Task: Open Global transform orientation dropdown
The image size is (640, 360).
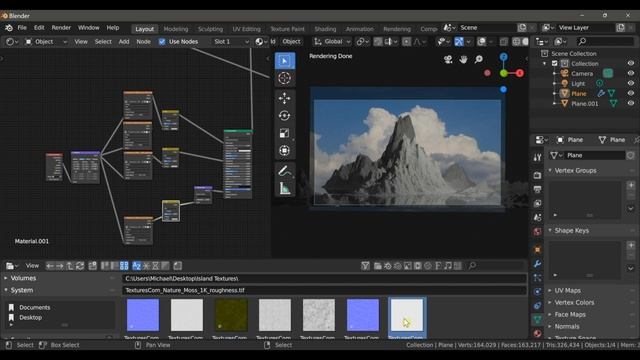Action: pyautogui.click(x=332, y=42)
